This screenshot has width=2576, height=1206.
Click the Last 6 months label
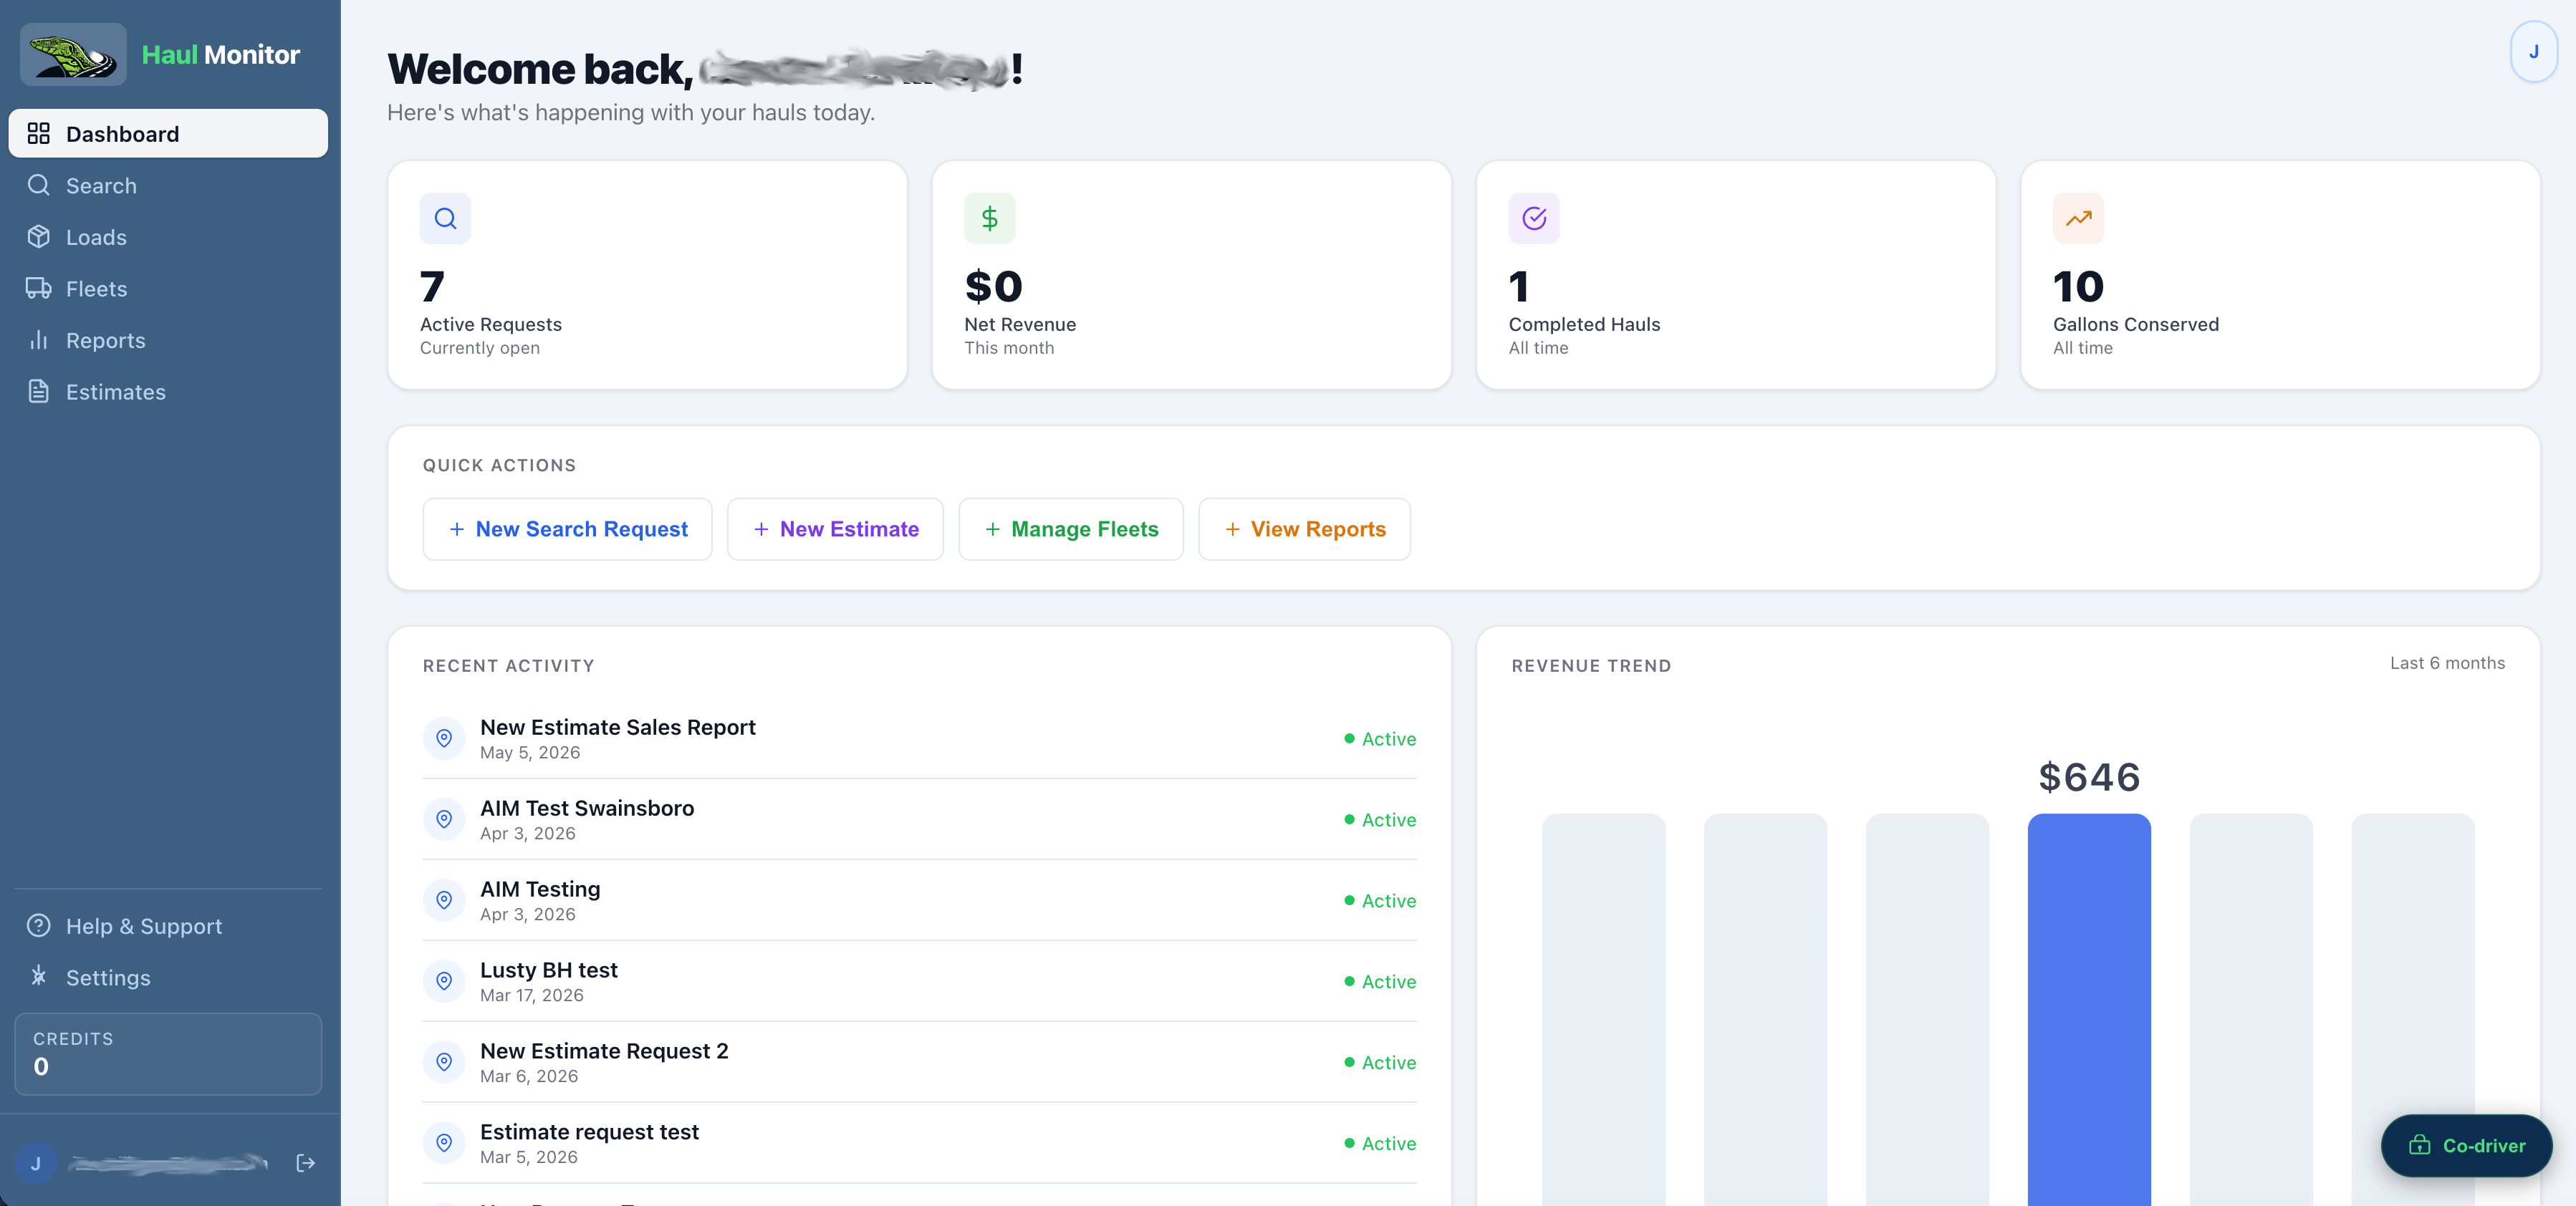point(2447,663)
